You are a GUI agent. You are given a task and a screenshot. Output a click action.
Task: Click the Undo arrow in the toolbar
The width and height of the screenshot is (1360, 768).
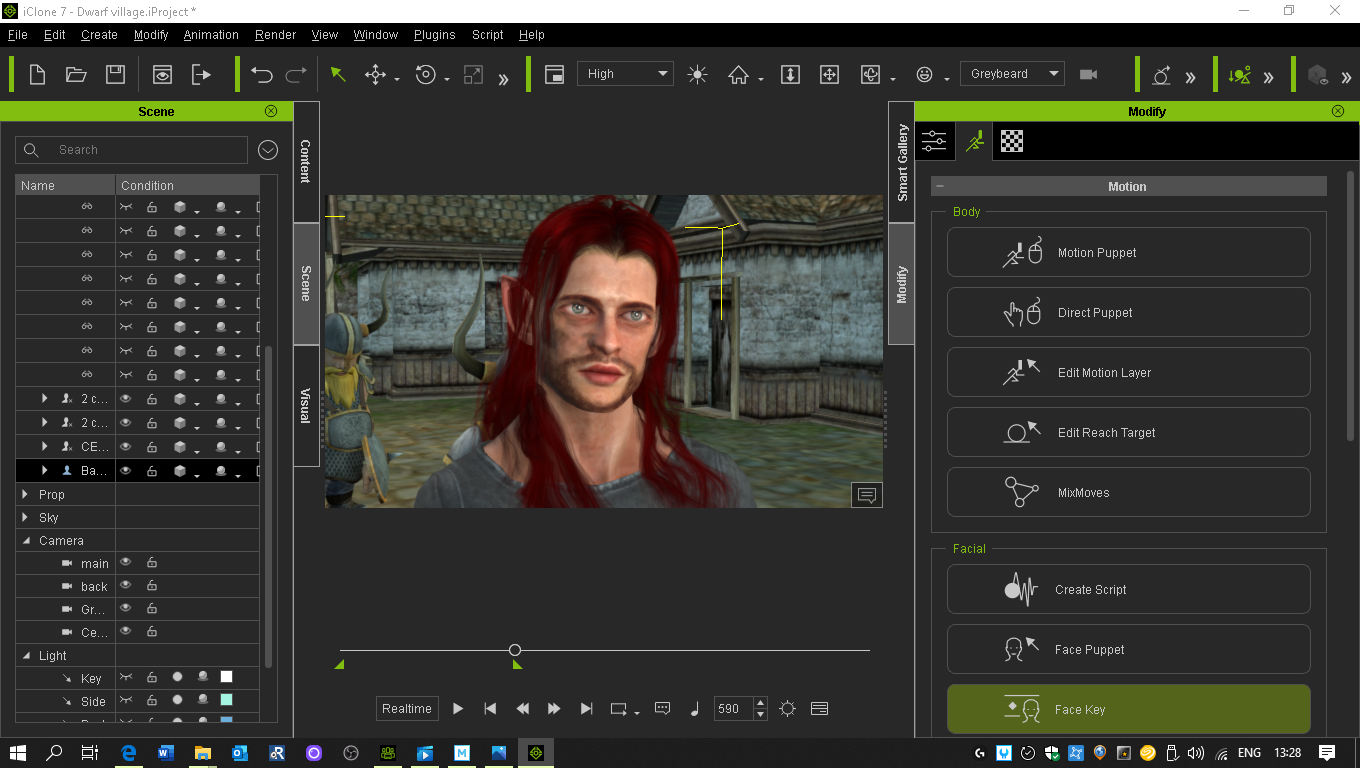click(x=262, y=74)
